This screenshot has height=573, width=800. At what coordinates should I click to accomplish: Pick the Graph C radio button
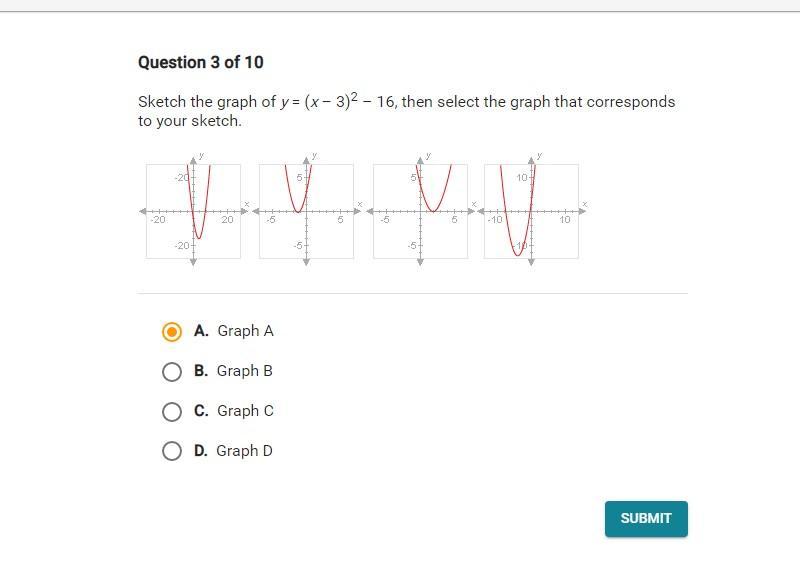coord(172,411)
